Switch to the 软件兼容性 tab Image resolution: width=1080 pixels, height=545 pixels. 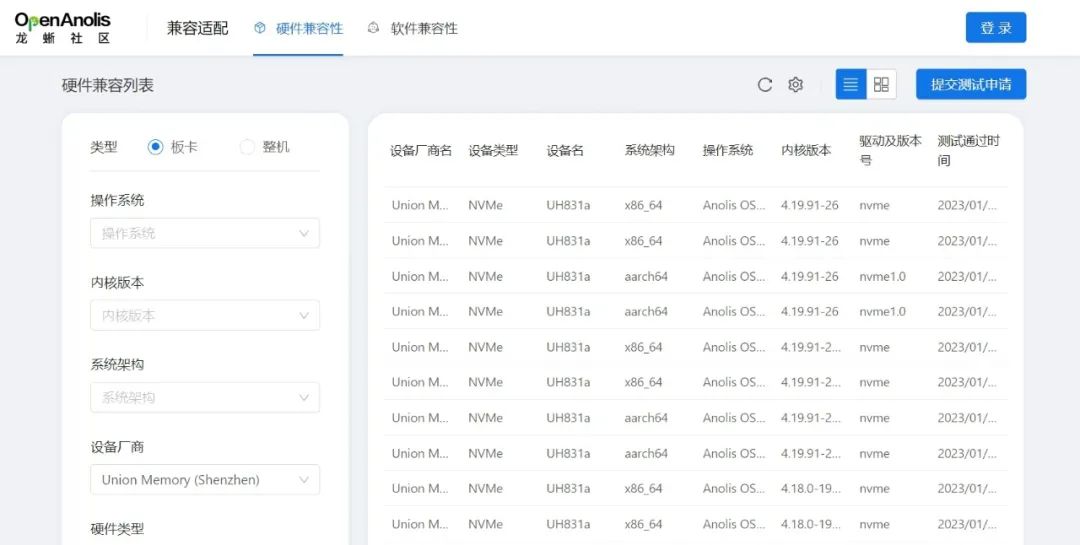pos(424,28)
